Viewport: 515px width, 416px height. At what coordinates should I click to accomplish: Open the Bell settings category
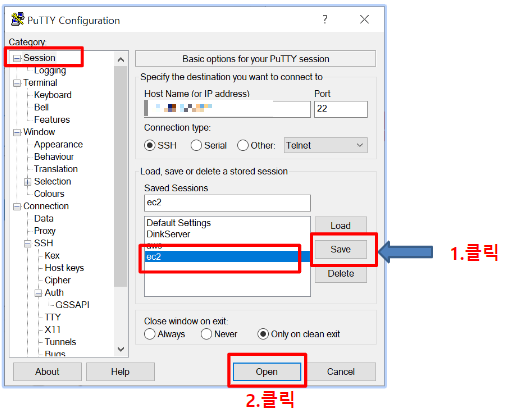coord(41,107)
